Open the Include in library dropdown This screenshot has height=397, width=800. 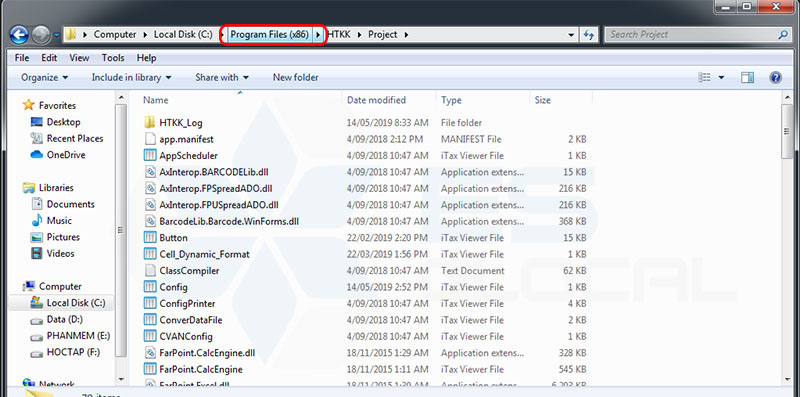click(x=132, y=78)
